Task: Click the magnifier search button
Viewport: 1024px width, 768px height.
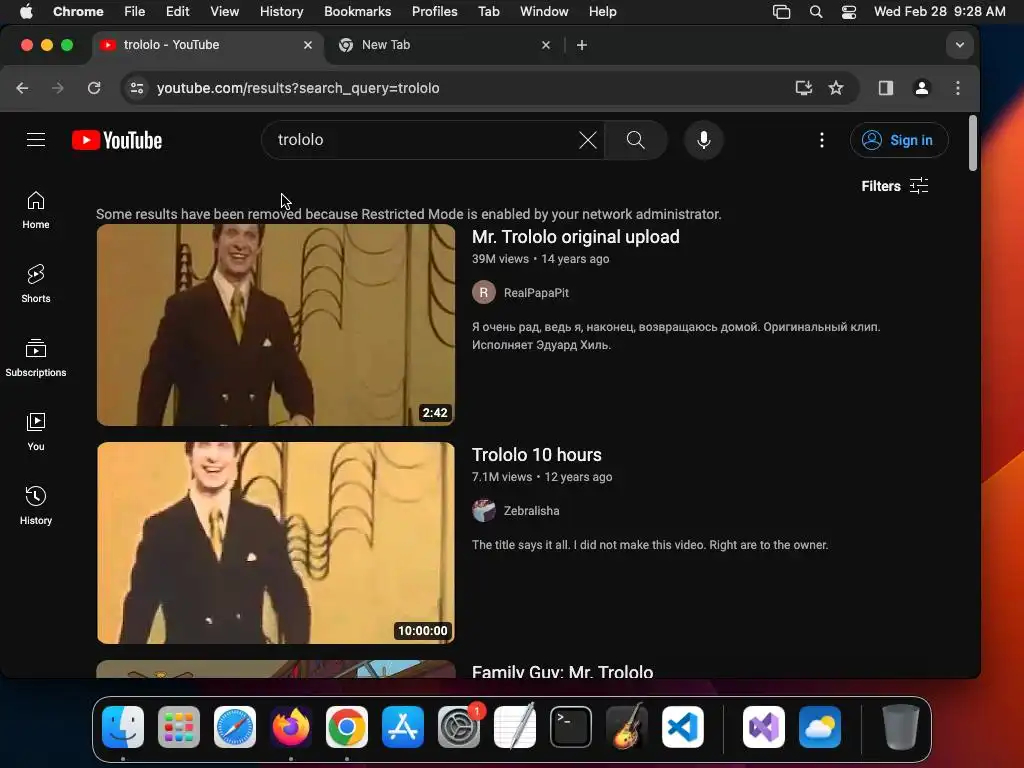Action: tap(635, 140)
